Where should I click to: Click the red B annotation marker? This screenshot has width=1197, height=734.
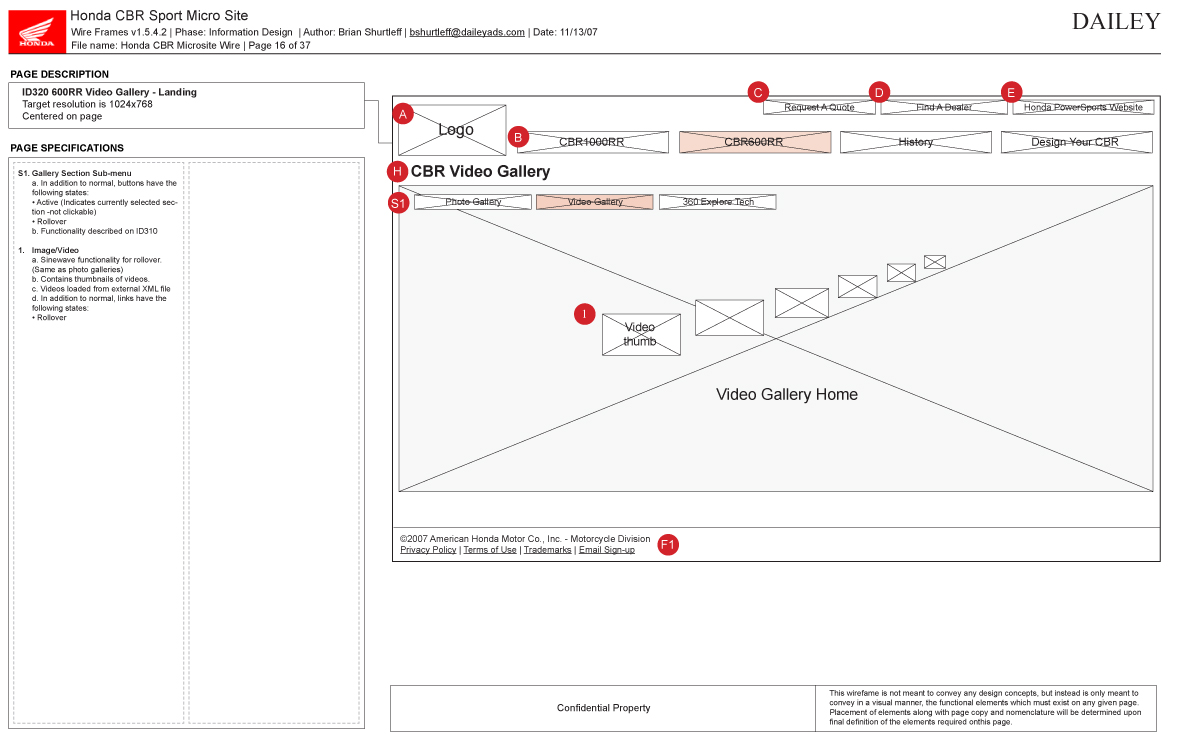tap(518, 137)
